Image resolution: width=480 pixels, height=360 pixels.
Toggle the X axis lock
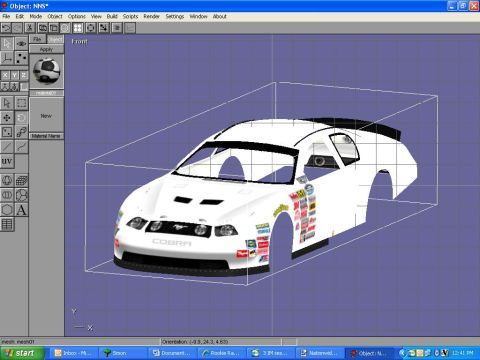click(5, 75)
